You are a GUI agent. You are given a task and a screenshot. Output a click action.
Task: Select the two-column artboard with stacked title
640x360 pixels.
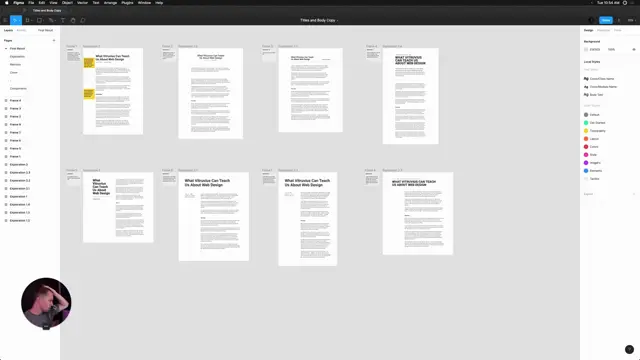click(x=118, y=207)
